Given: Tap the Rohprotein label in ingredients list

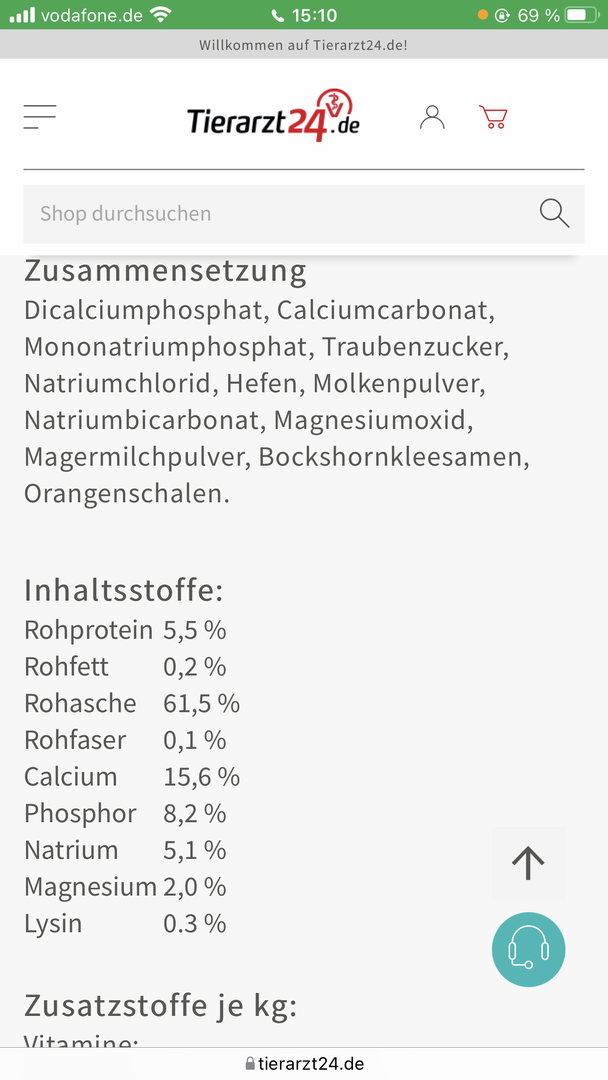Looking at the screenshot, I should pyautogui.click(x=88, y=630).
